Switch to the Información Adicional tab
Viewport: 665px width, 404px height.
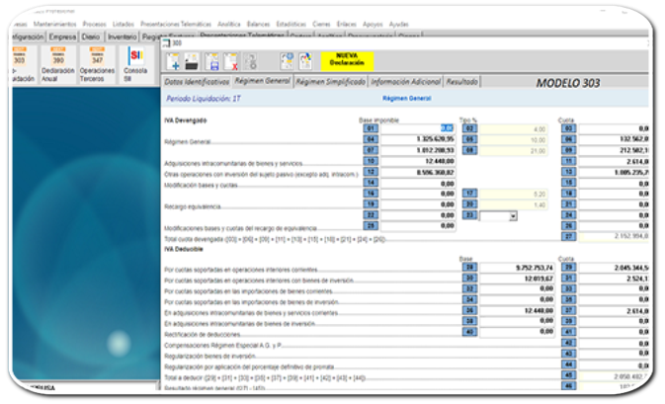pos(405,82)
